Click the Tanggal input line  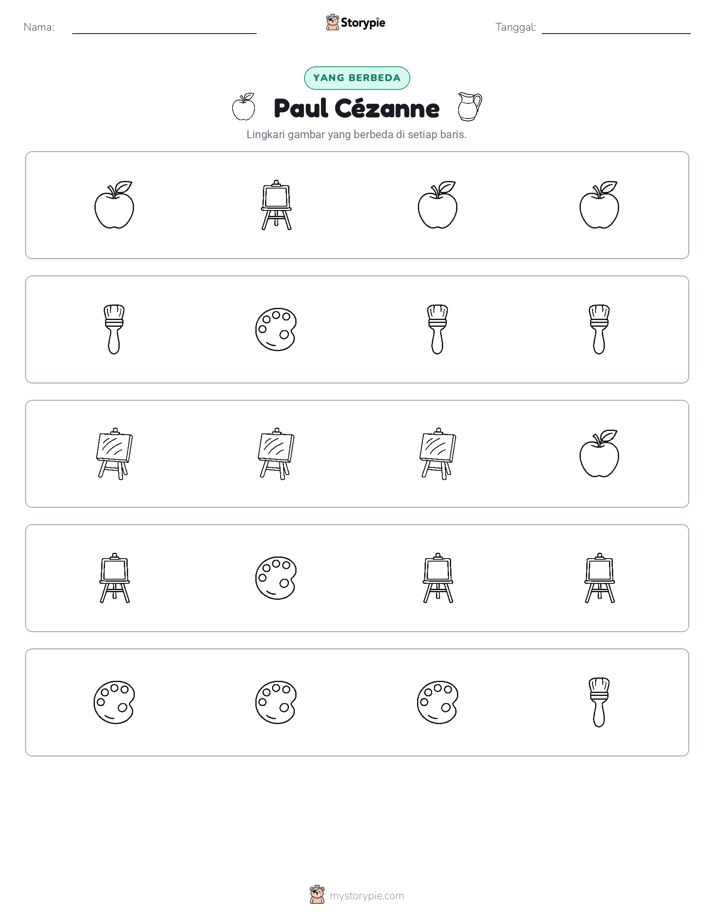[x=616, y=29]
